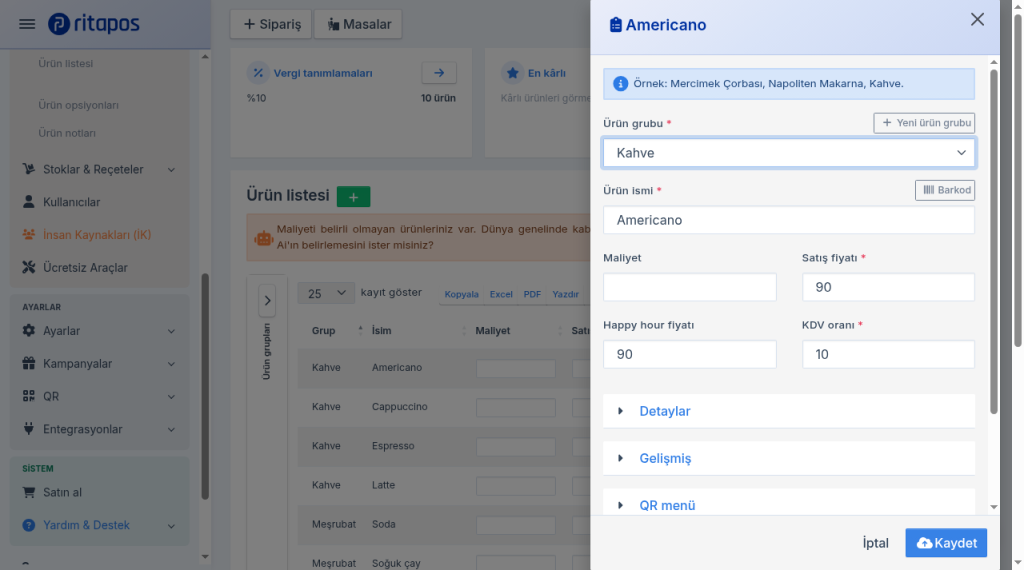Expand the Detaylar section
Image resolution: width=1024 pixels, height=570 pixels.
789,411
